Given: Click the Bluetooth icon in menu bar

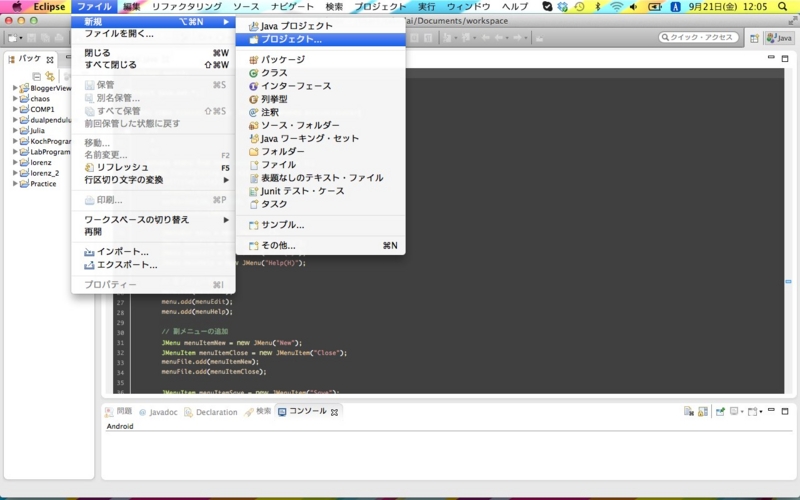Looking at the screenshot, I should point(597,7).
